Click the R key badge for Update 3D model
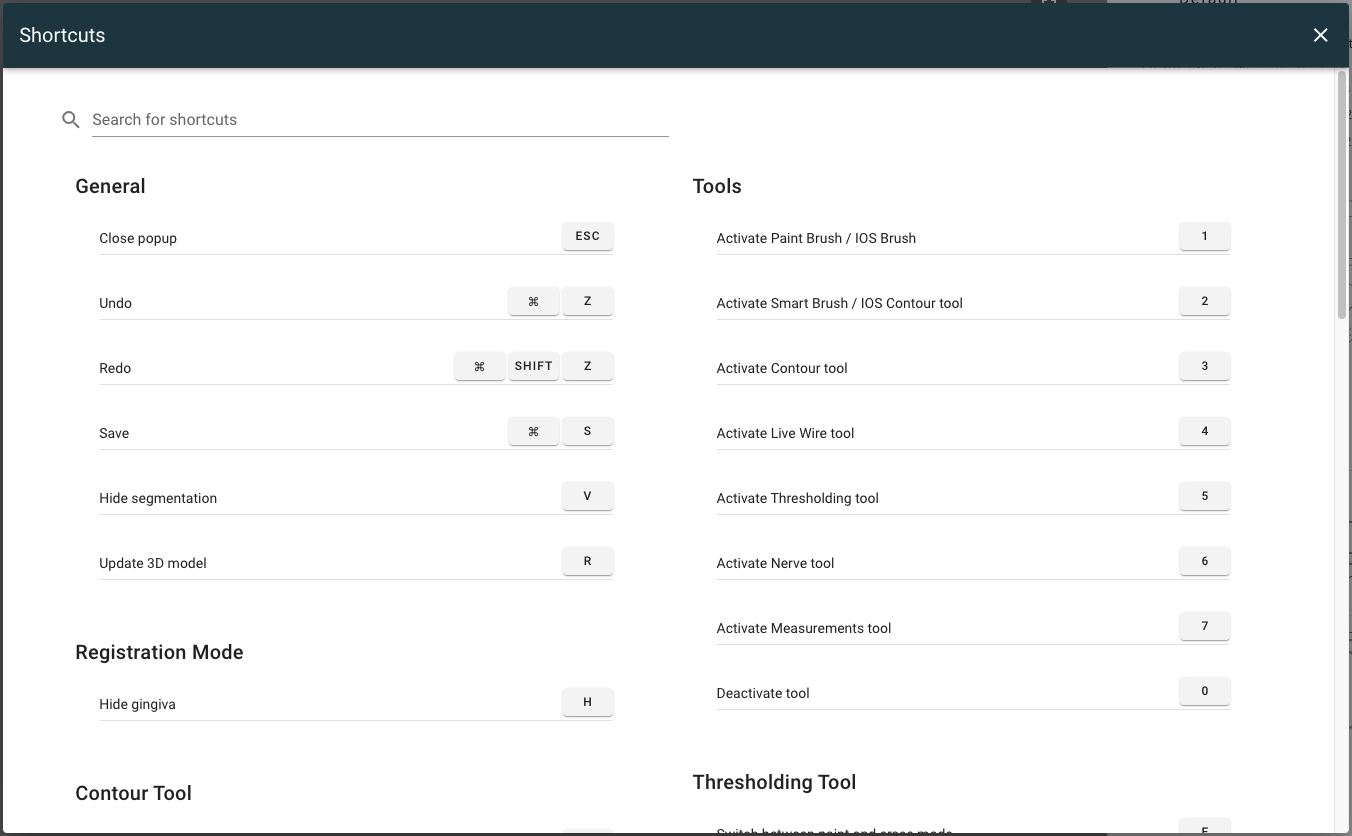This screenshot has width=1352, height=836. tap(587, 562)
